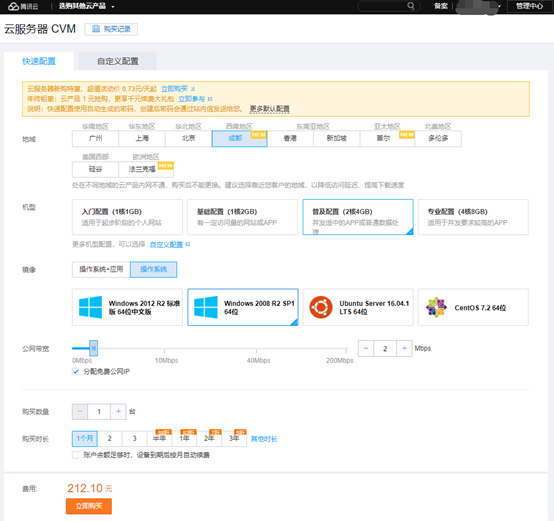Select 操作系统+应用 image type
This screenshot has height=521, width=554.
click(101, 270)
